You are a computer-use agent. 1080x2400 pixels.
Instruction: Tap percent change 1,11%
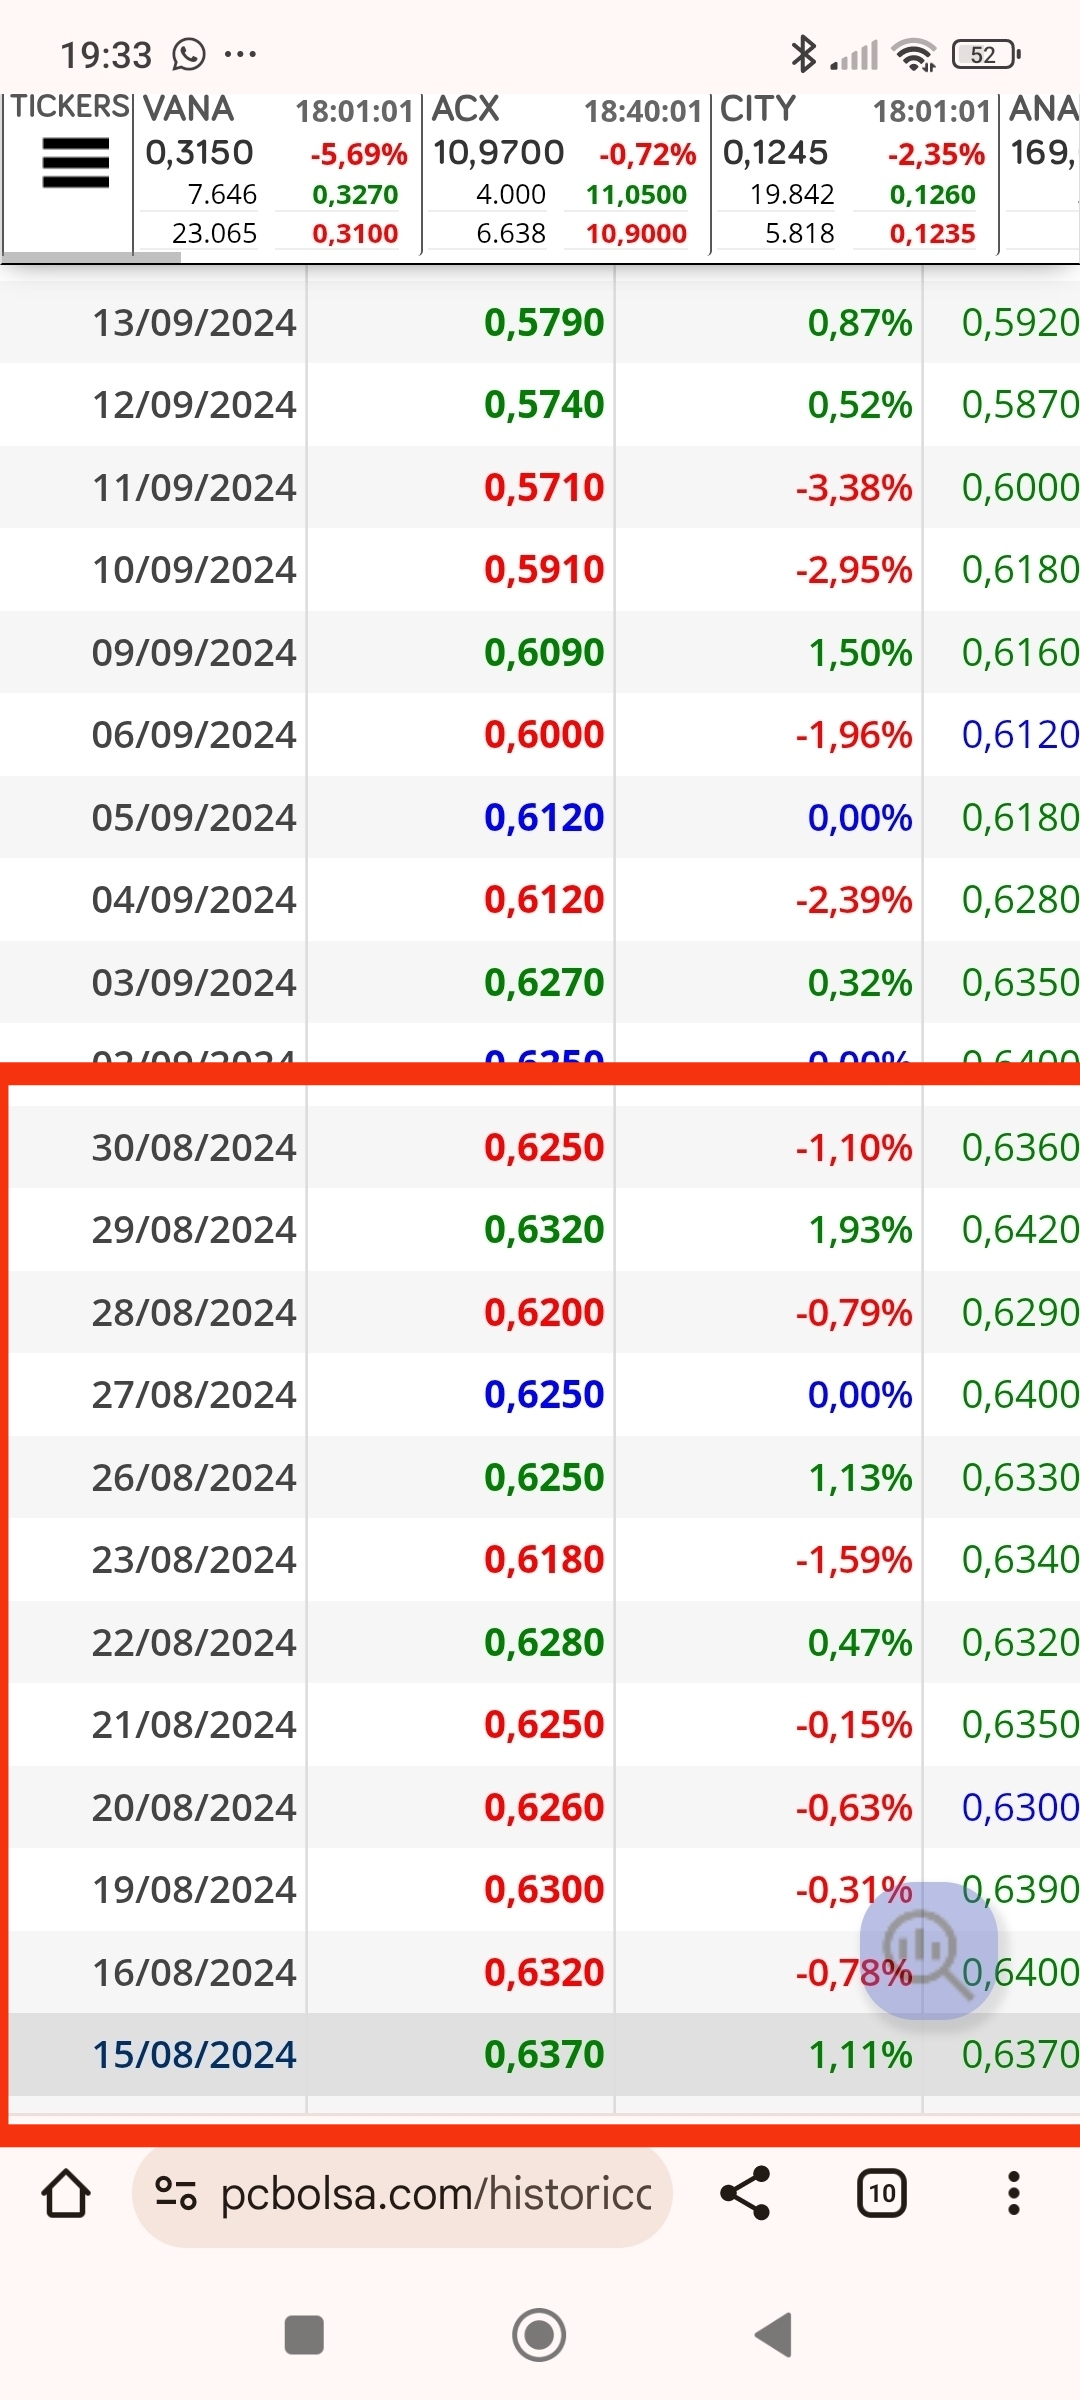click(x=860, y=2055)
